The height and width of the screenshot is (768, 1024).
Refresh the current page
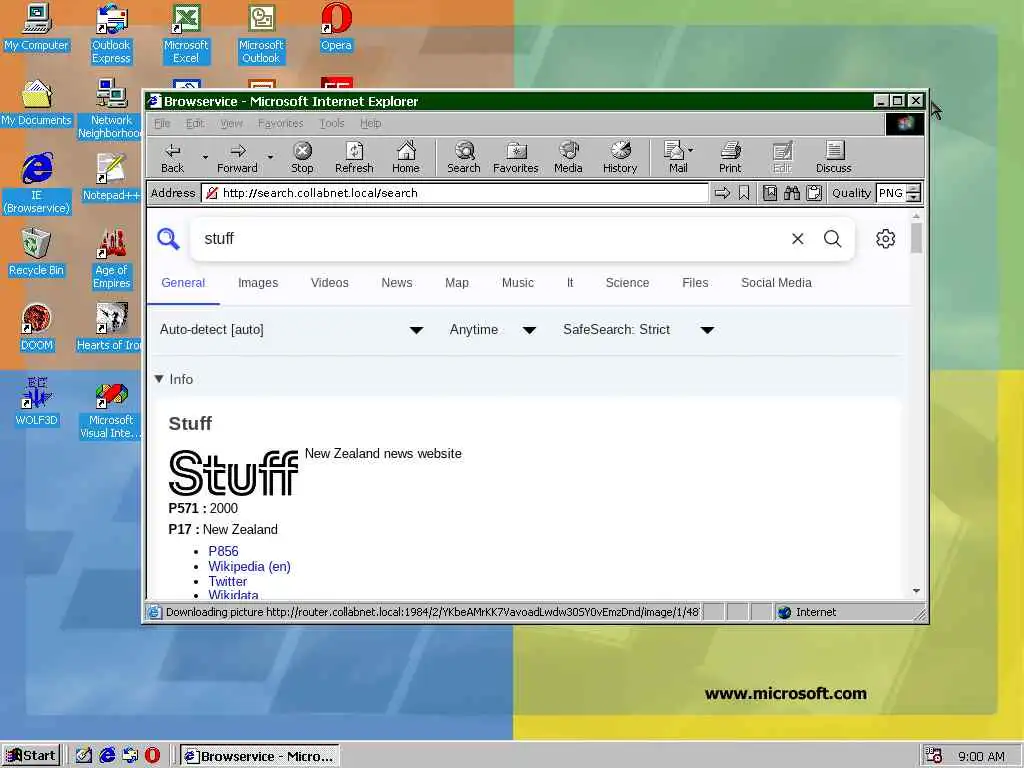pyautogui.click(x=354, y=158)
